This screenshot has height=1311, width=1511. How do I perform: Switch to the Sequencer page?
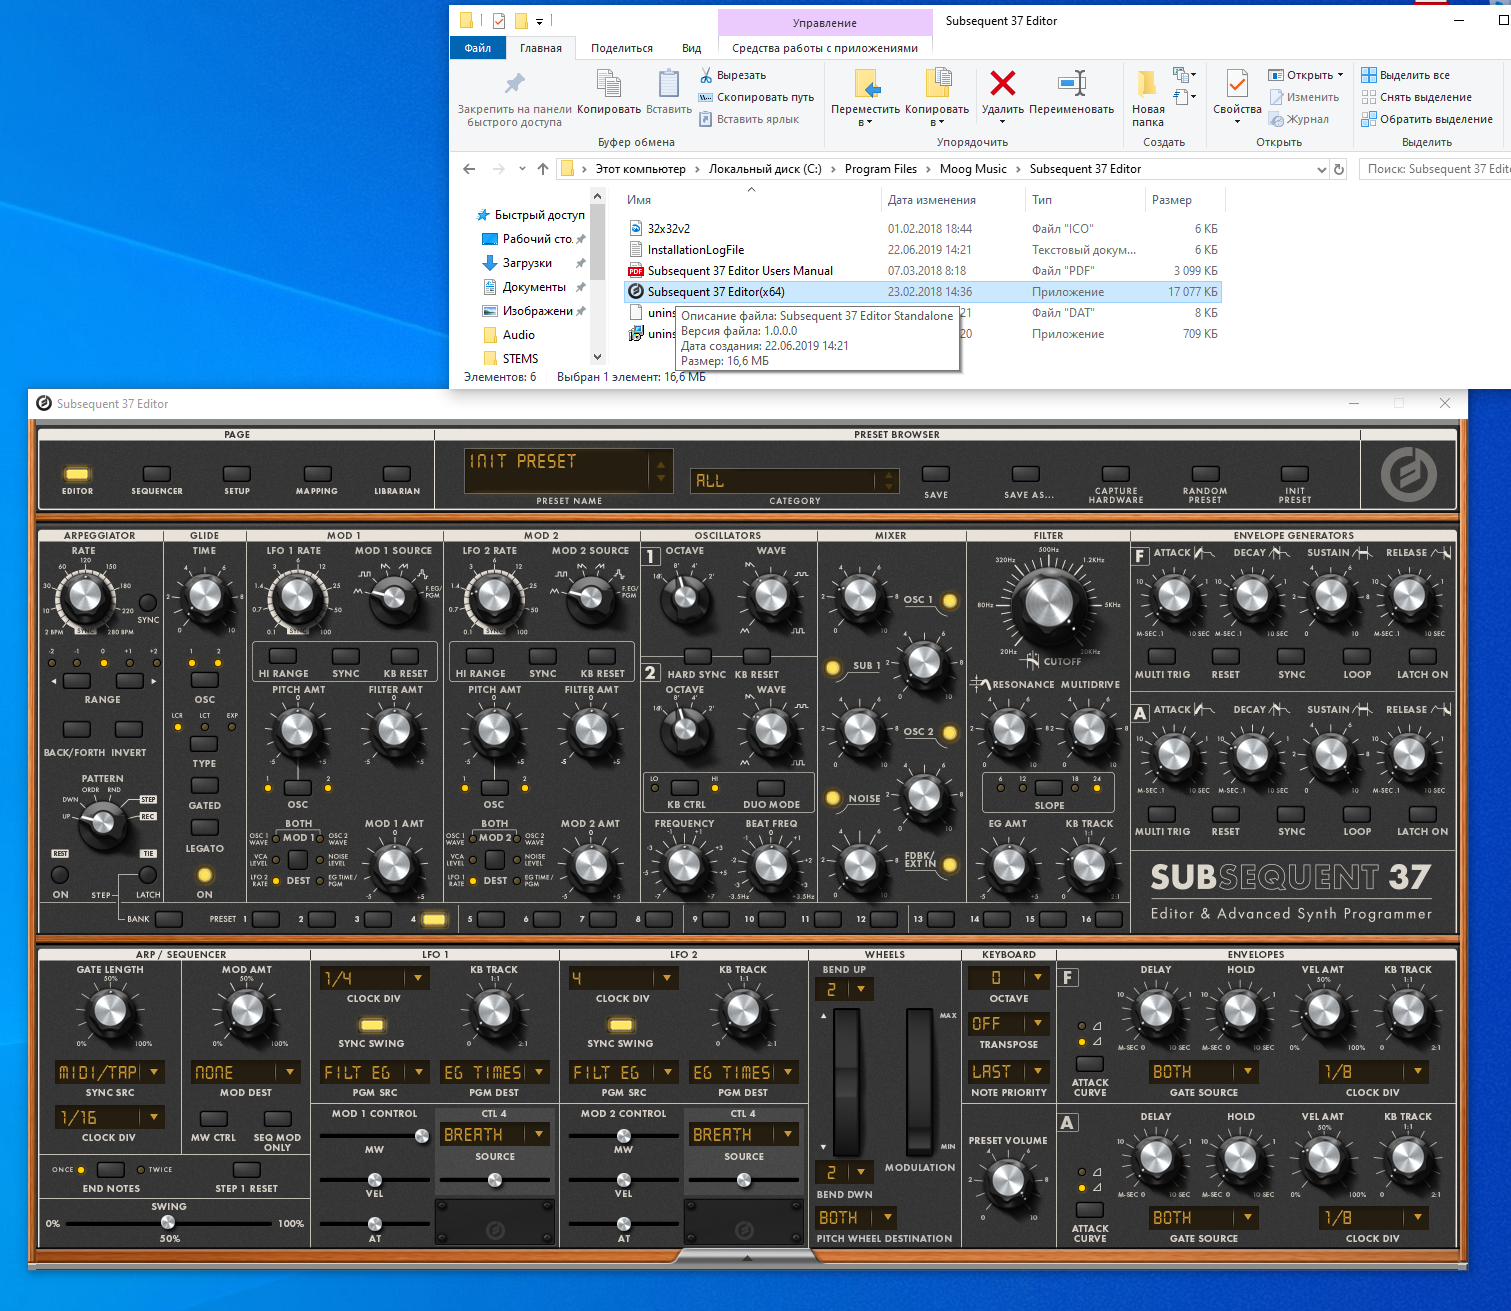157,474
